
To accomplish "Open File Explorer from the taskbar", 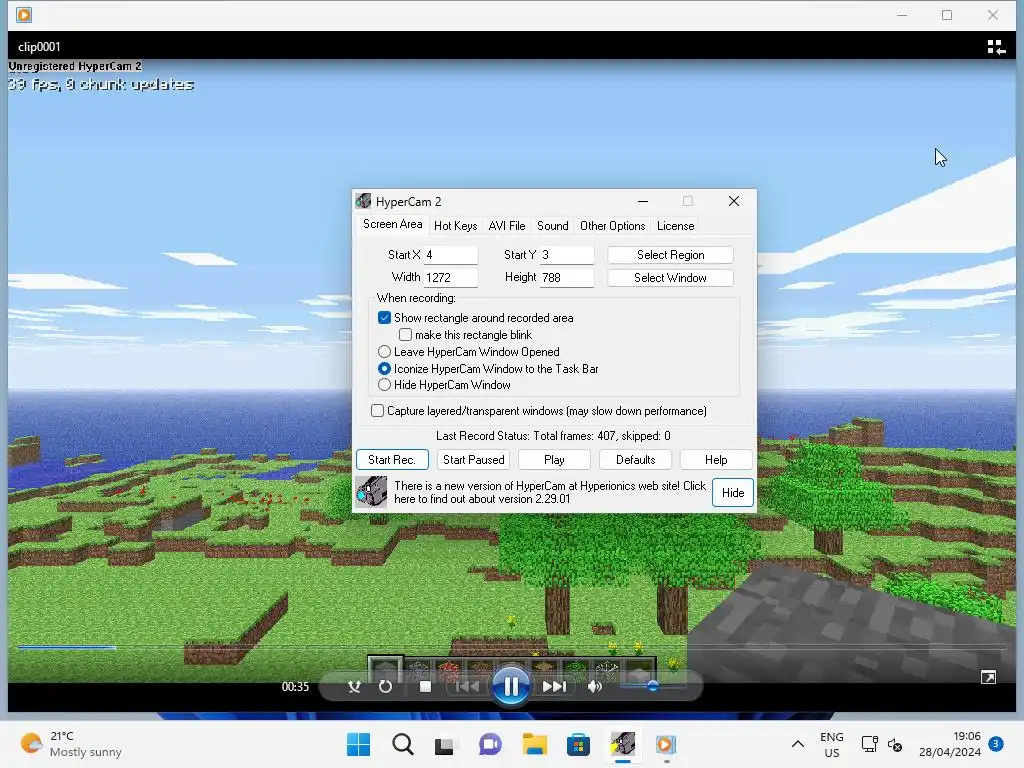I will (534, 744).
